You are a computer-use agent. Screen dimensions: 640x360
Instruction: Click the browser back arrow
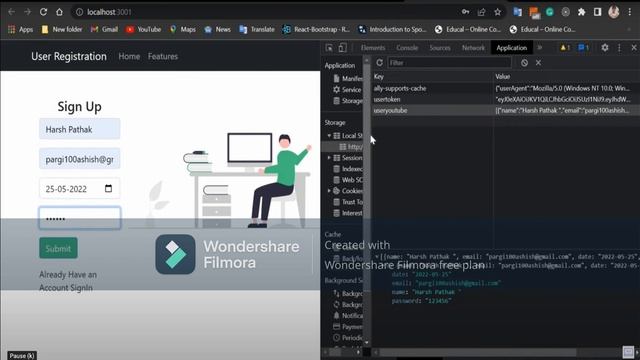(11, 12)
